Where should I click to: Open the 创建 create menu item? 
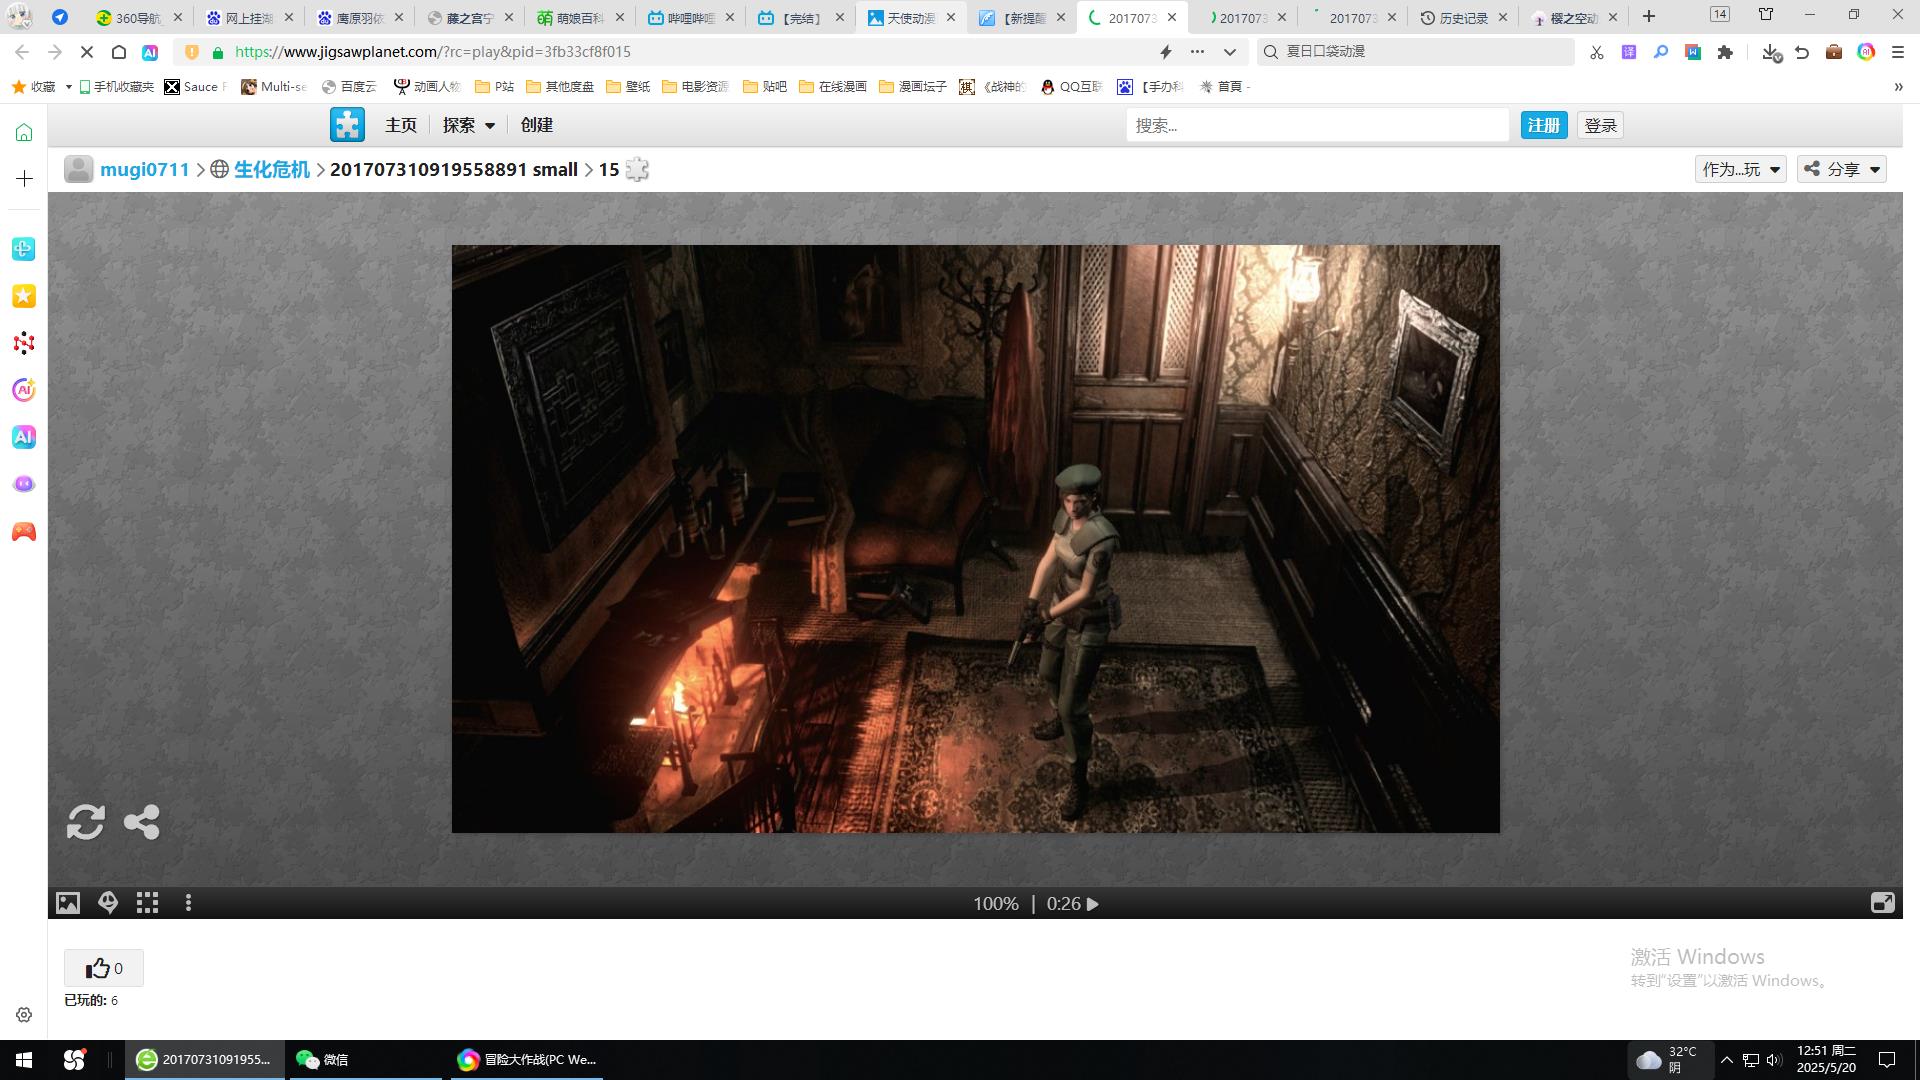tap(536, 125)
